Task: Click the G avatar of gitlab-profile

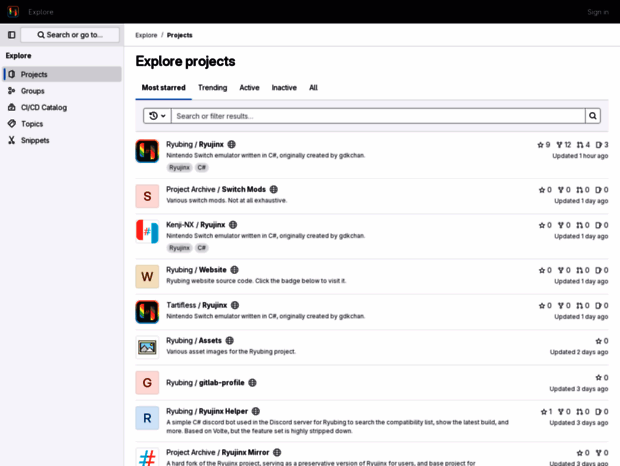Action: tap(147, 383)
